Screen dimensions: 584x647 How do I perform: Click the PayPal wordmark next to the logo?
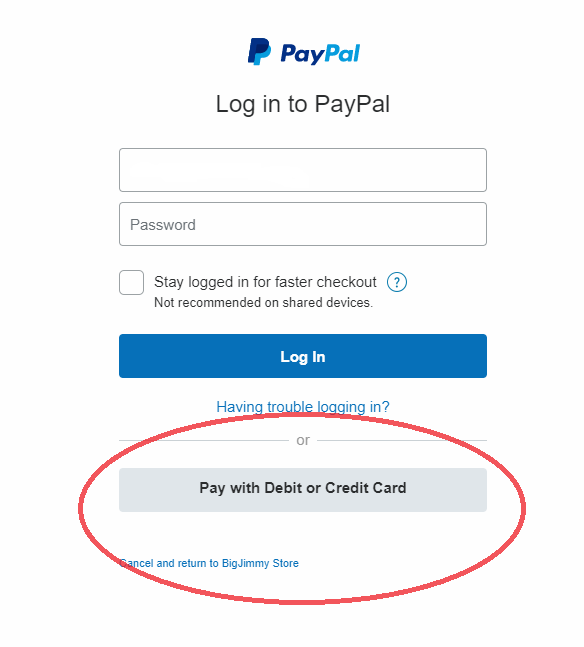pyautogui.click(x=320, y=54)
